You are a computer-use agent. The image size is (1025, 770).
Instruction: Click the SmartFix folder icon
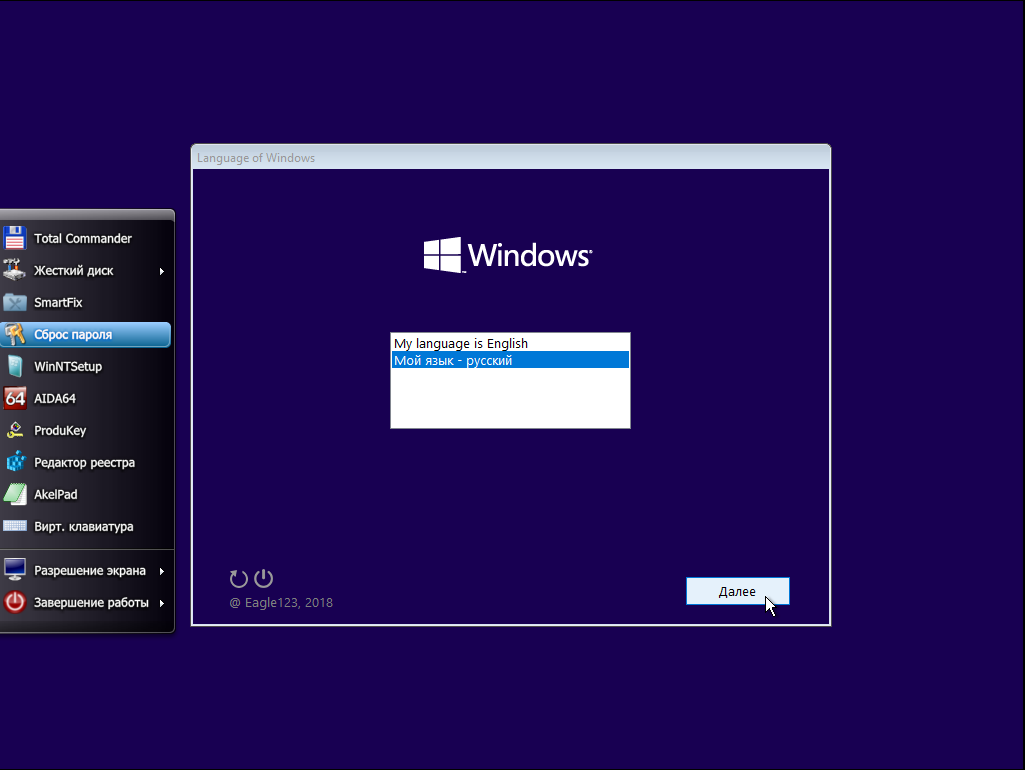(14, 303)
